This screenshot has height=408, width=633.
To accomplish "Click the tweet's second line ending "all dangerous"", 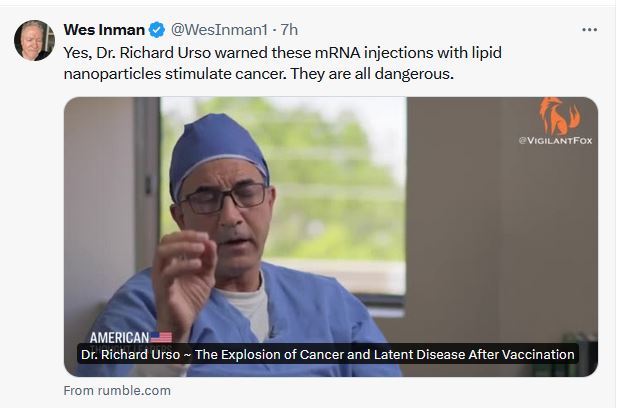I will pos(258,73).
